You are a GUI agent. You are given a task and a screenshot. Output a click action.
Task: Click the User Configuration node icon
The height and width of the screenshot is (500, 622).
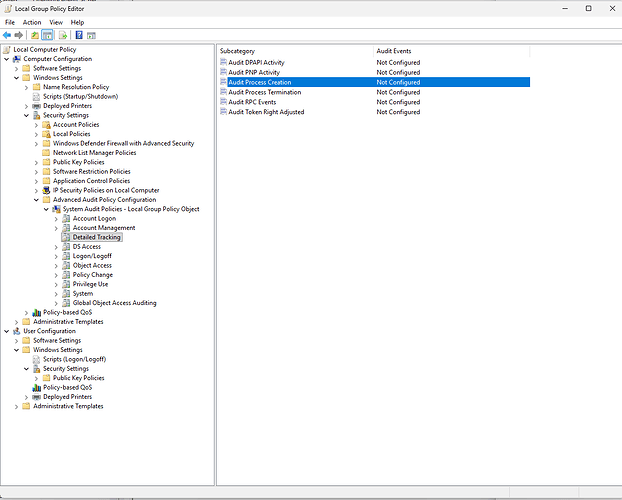pos(17,331)
